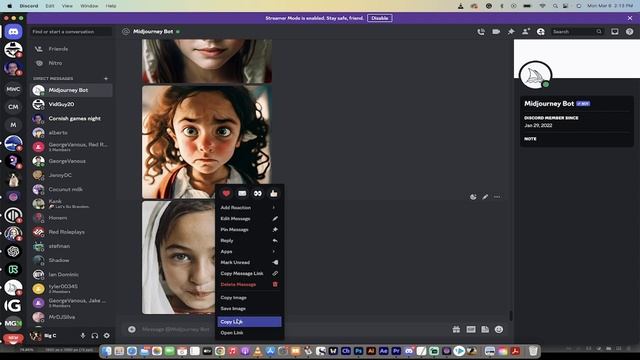The height and width of the screenshot is (360, 640).
Task: Open Cornish games night group chat
Action: pyautogui.click(x=71, y=119)
